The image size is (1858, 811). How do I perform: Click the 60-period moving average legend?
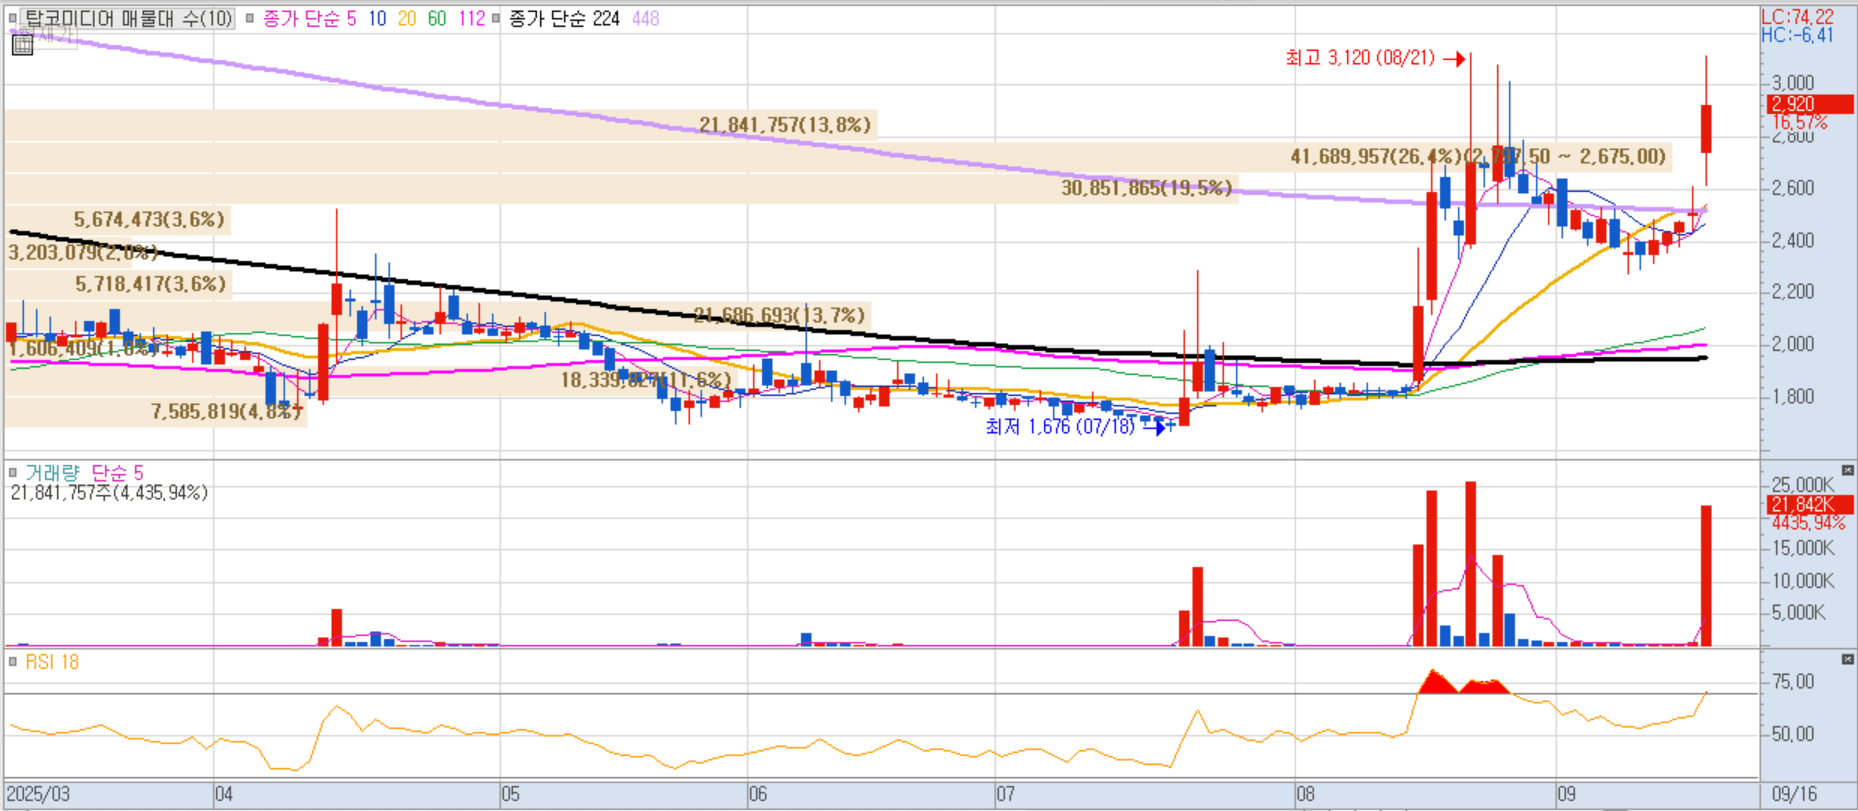(x=437, y=18)
